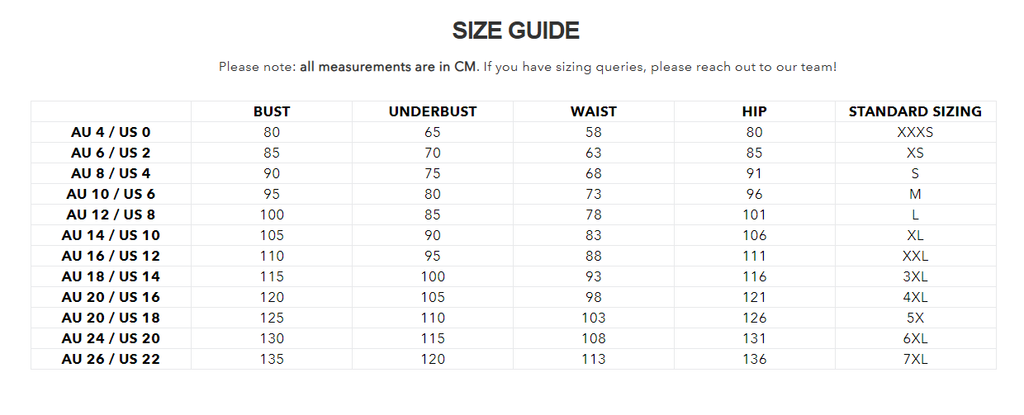Click the waist value 58 cell
The width and height of the screenshot is (1024, 415).
[x=593, y=132]
